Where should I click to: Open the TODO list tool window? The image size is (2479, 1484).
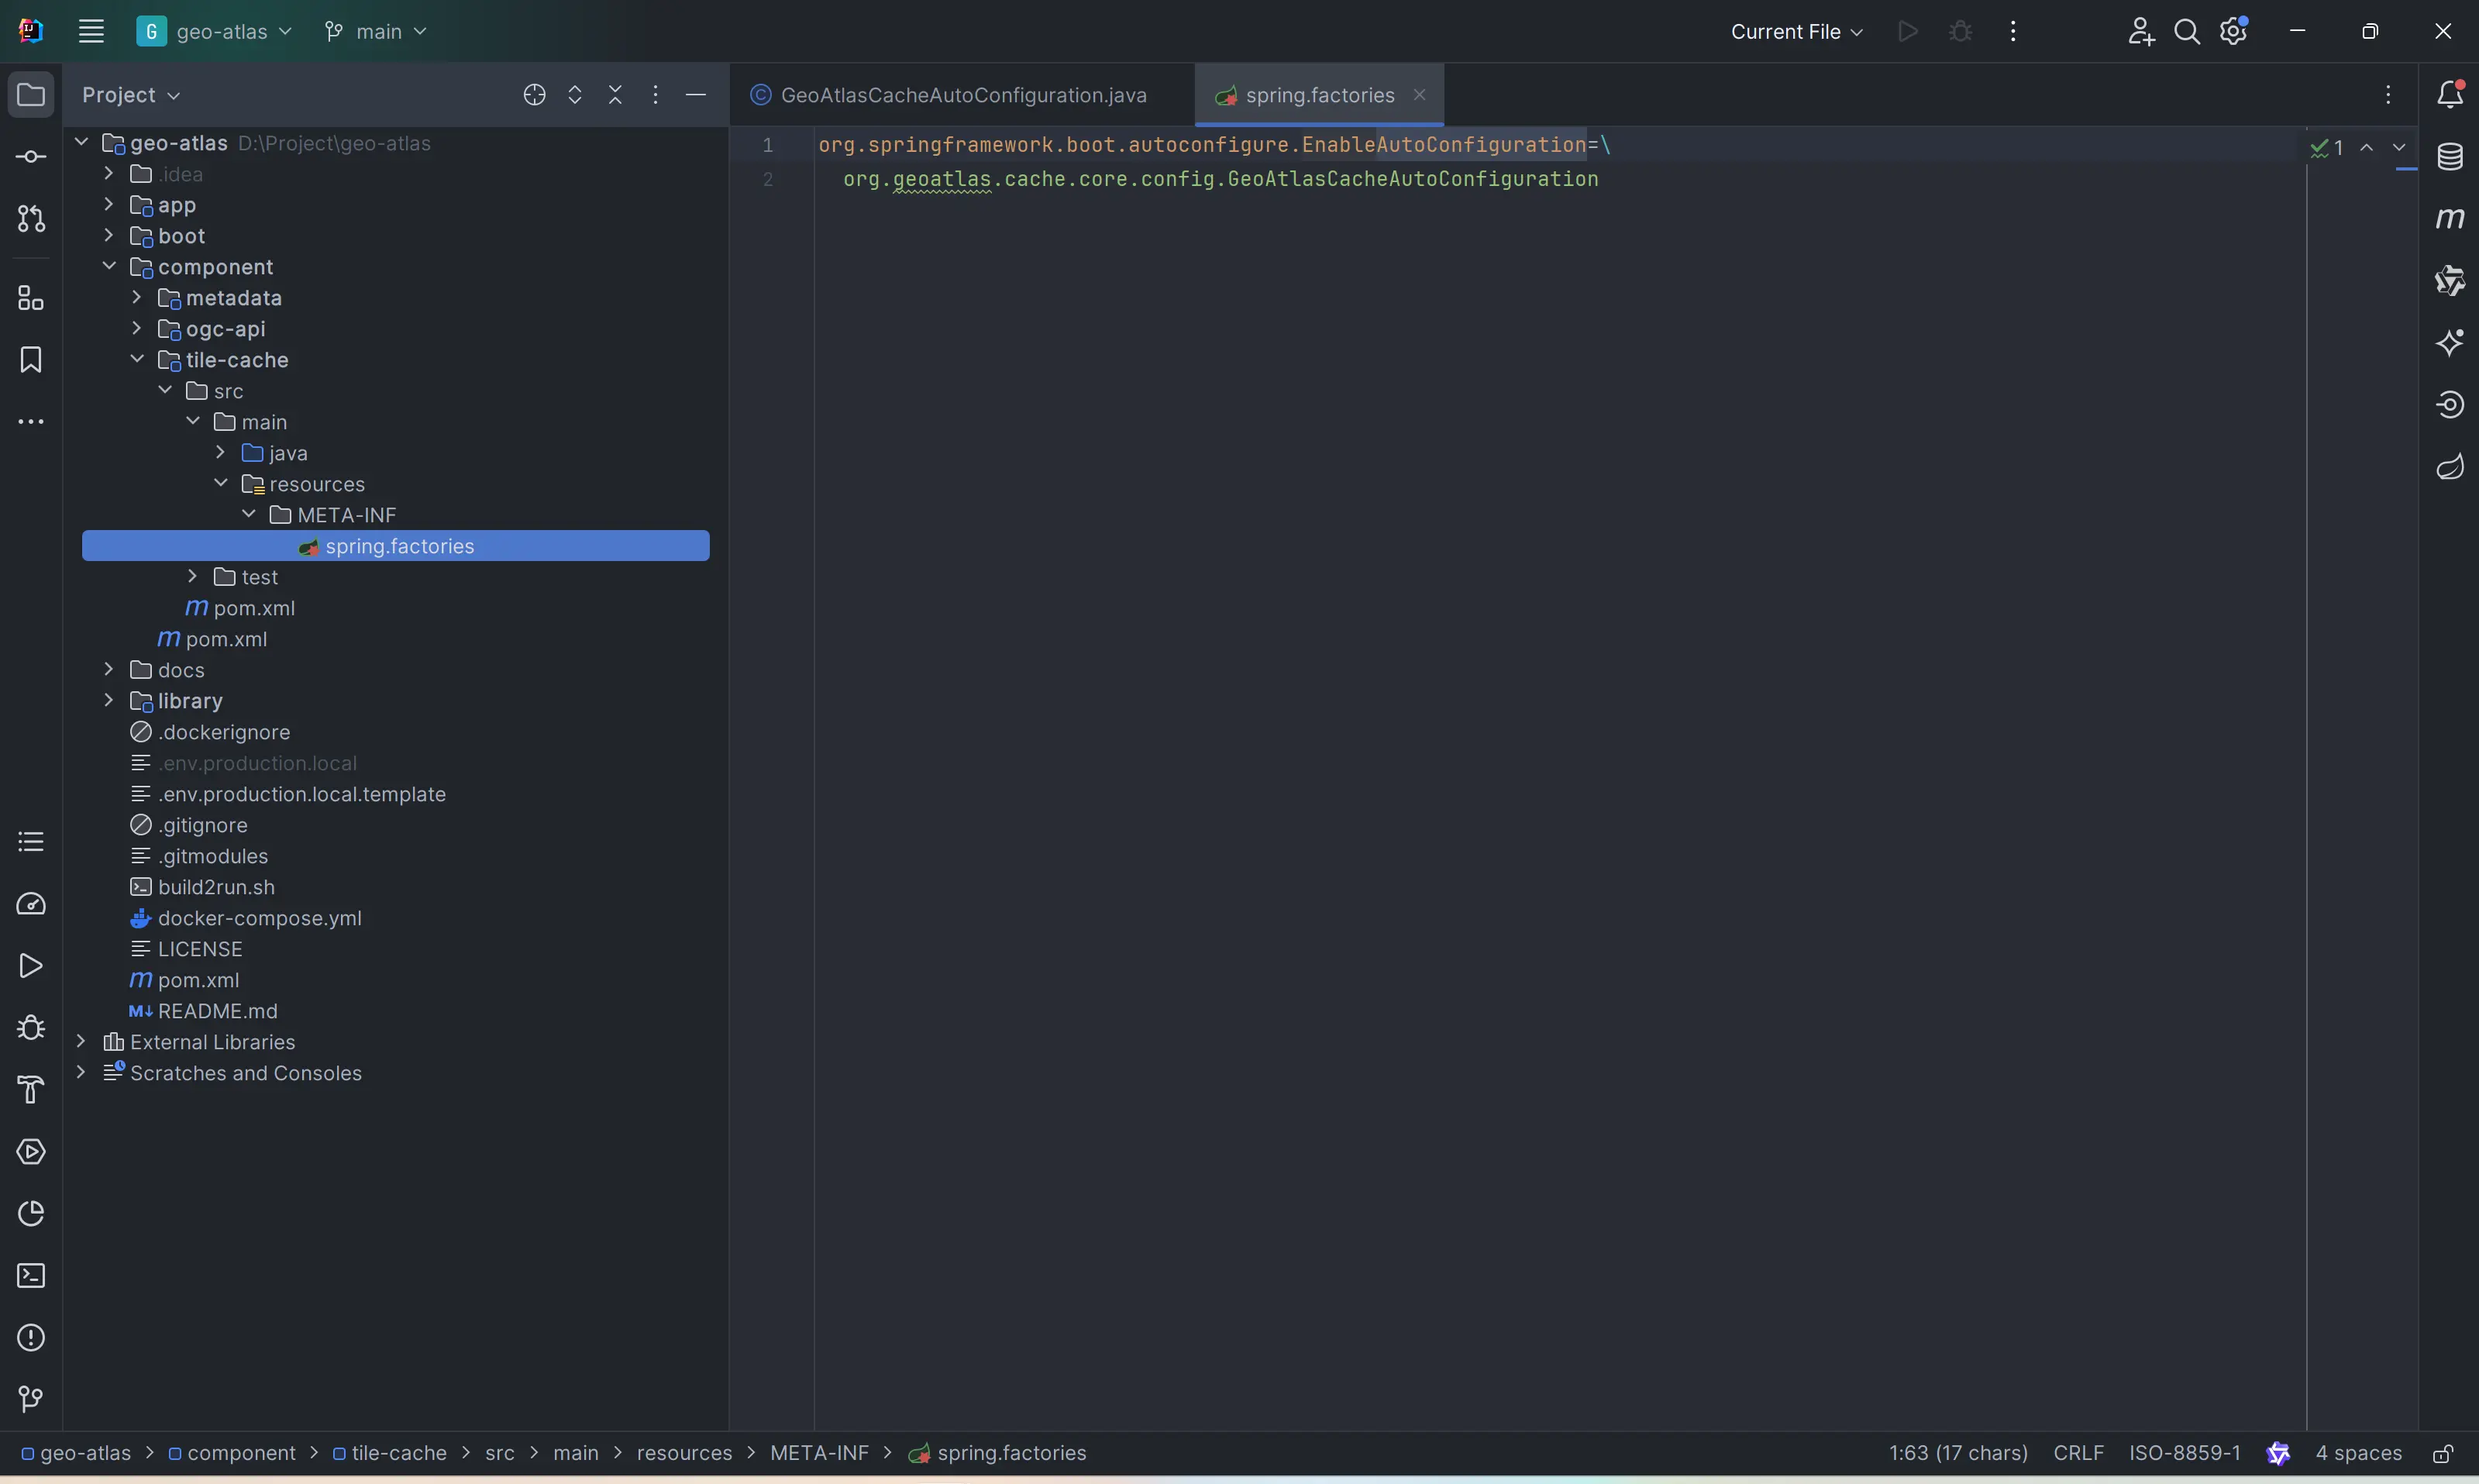[31, 842]
